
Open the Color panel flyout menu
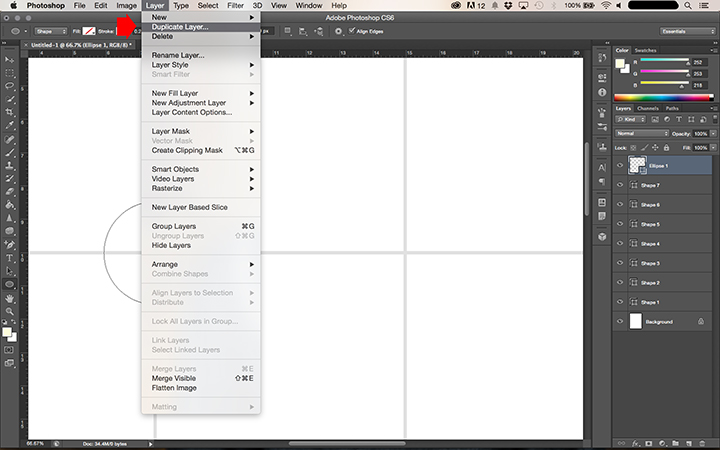click(x=714, y=50)
